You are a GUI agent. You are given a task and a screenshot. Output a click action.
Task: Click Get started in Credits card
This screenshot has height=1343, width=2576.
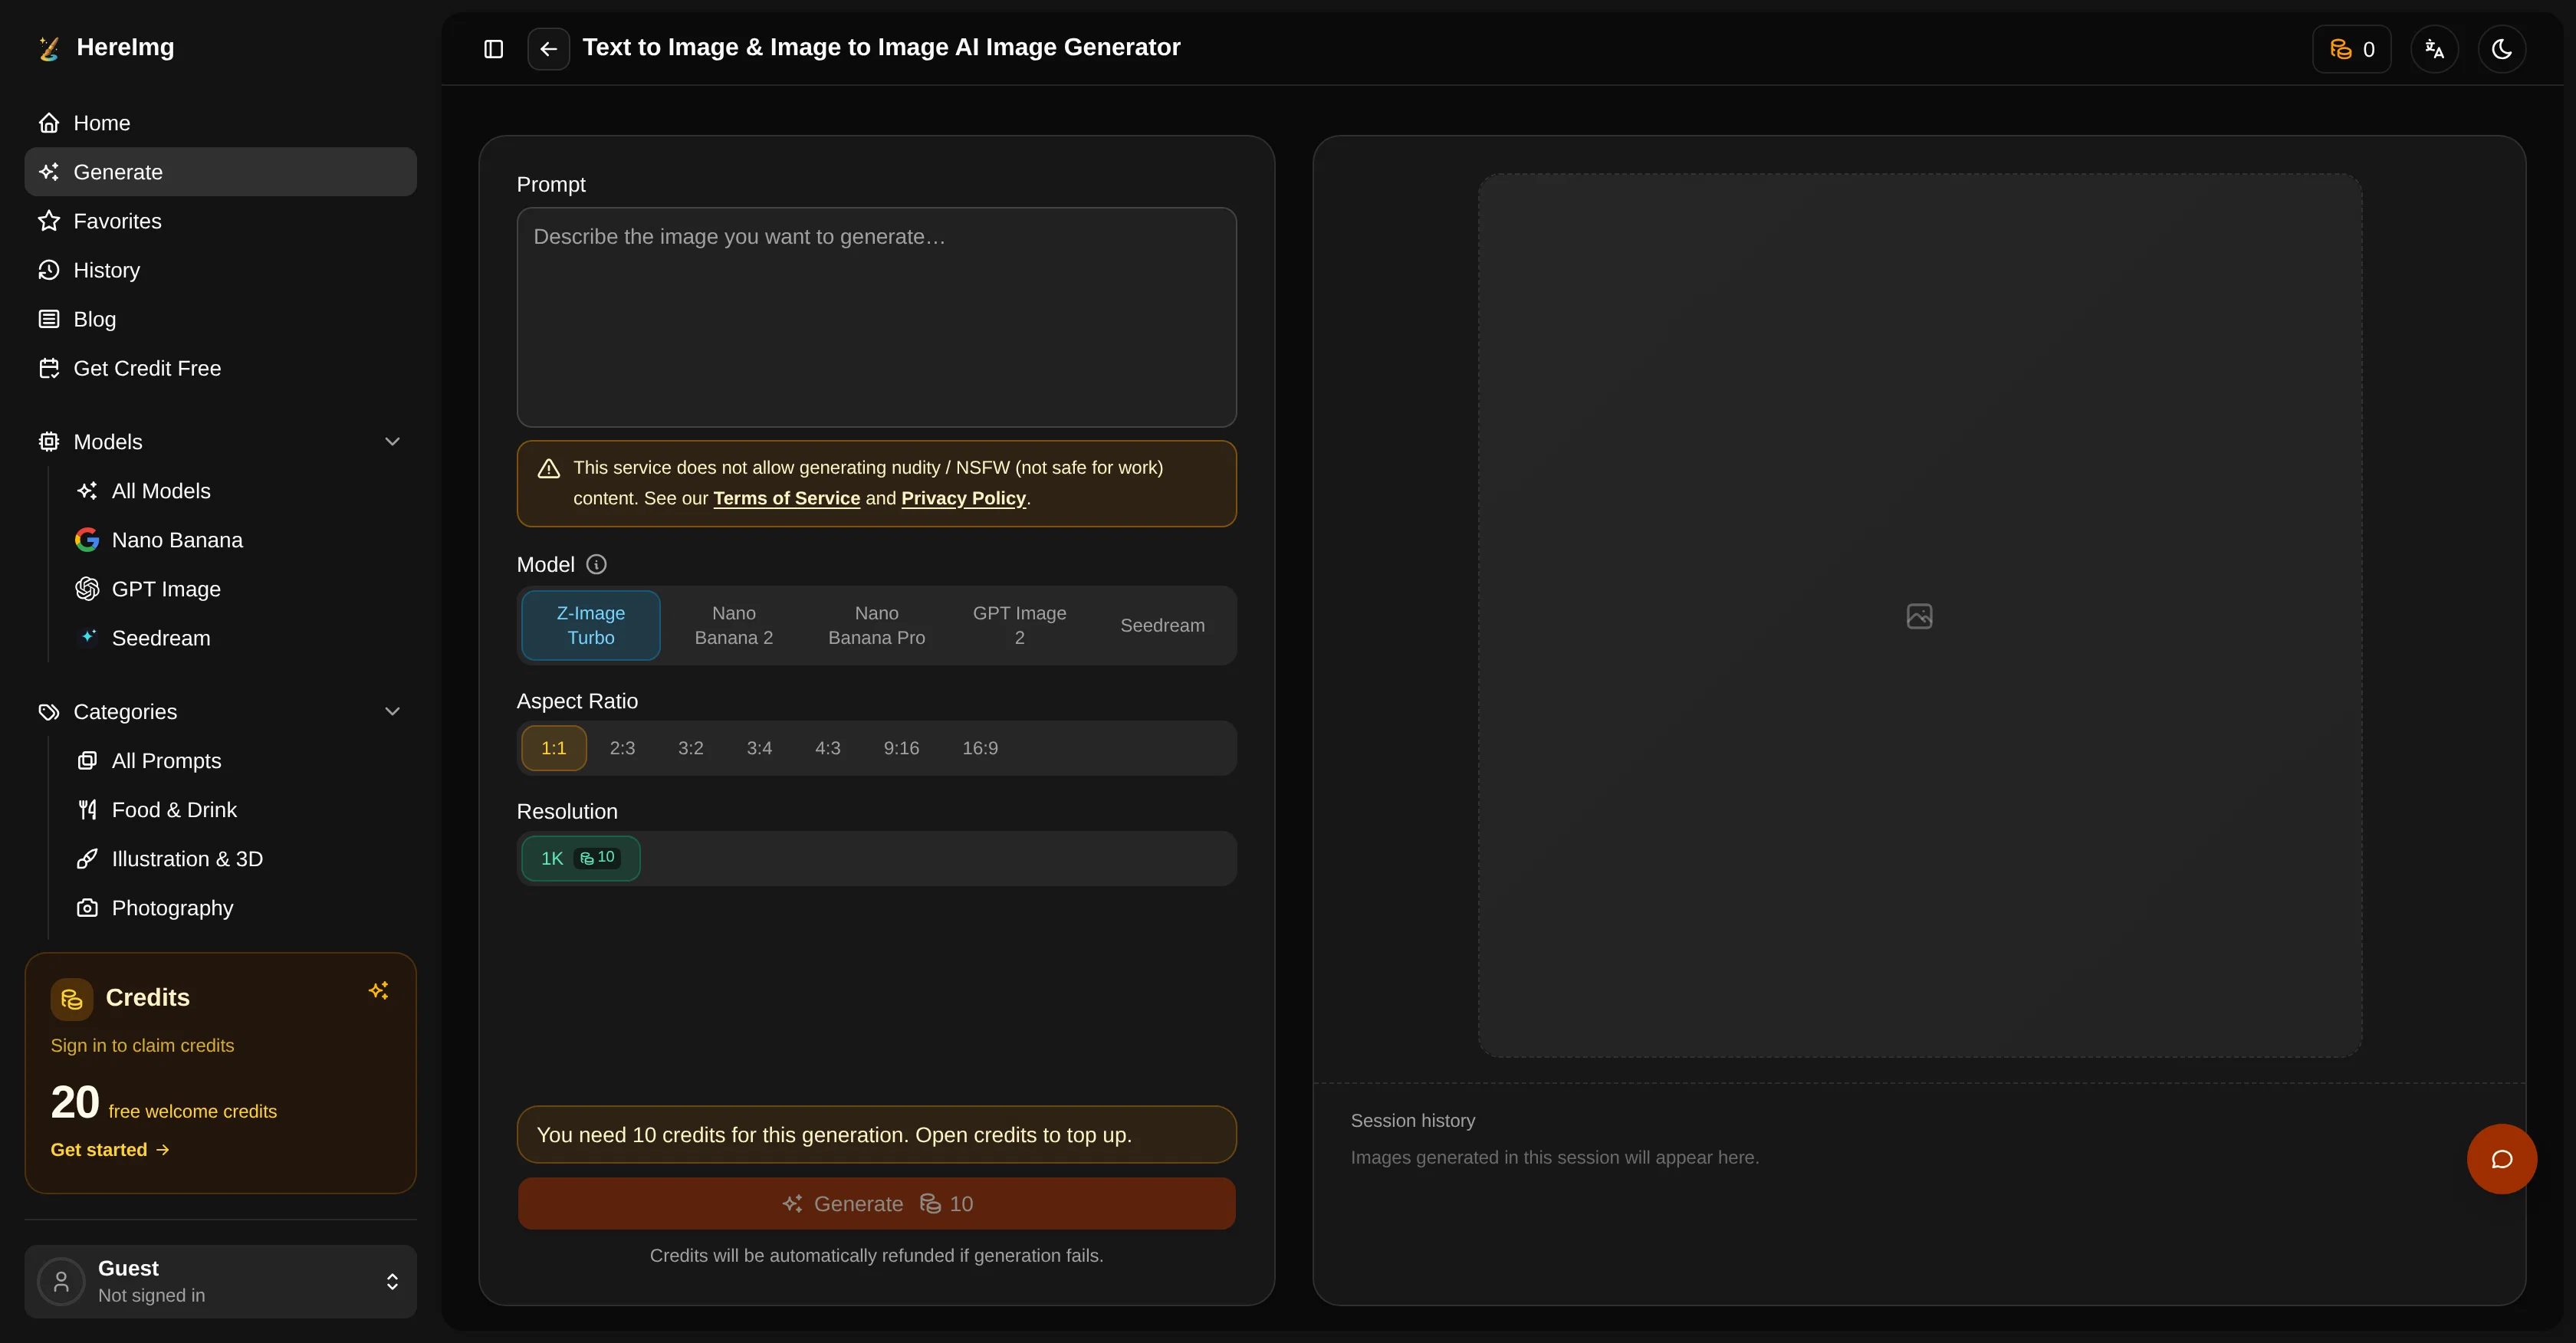pos(110,1150)
